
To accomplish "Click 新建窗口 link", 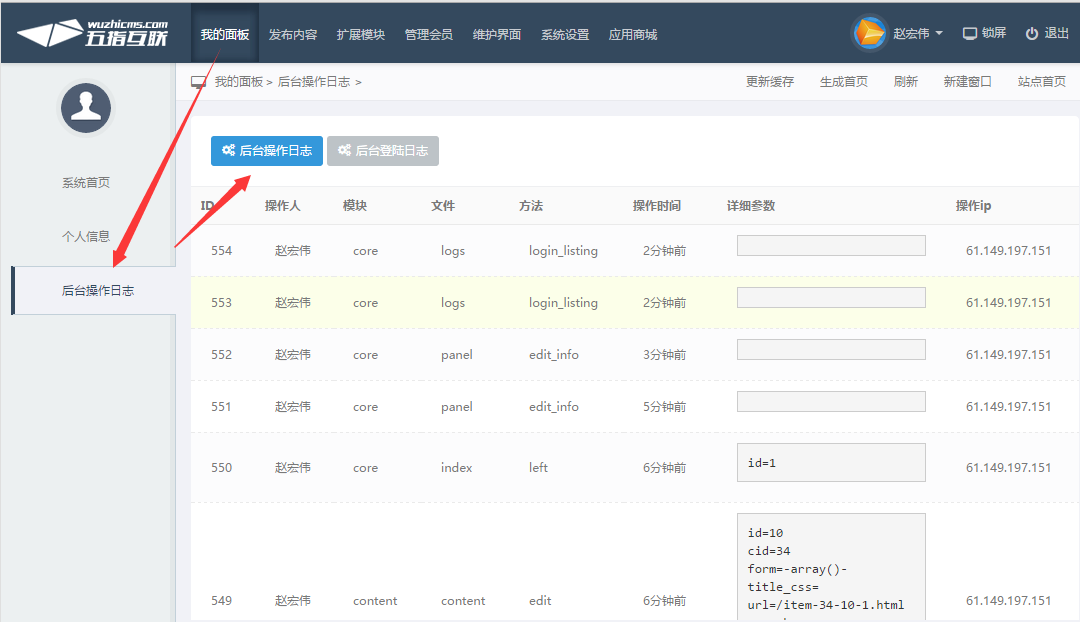I will tap(968, 82).
